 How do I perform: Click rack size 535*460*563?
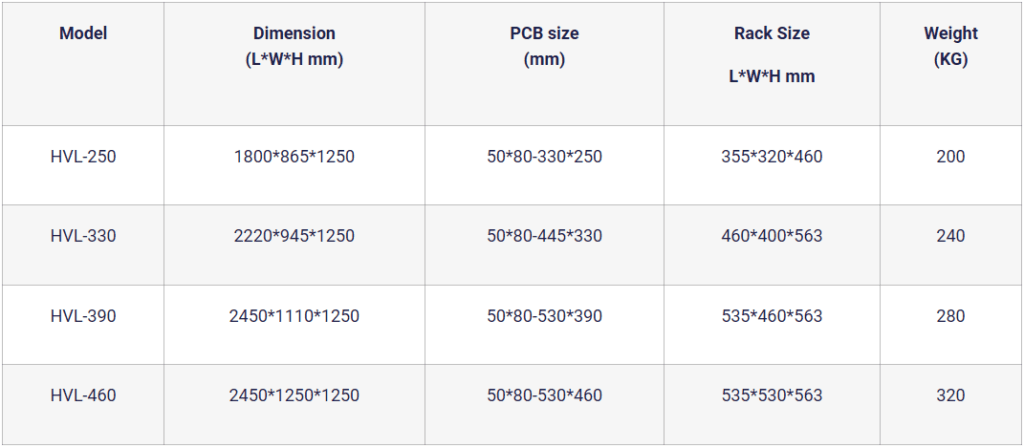tap(771, 316)
